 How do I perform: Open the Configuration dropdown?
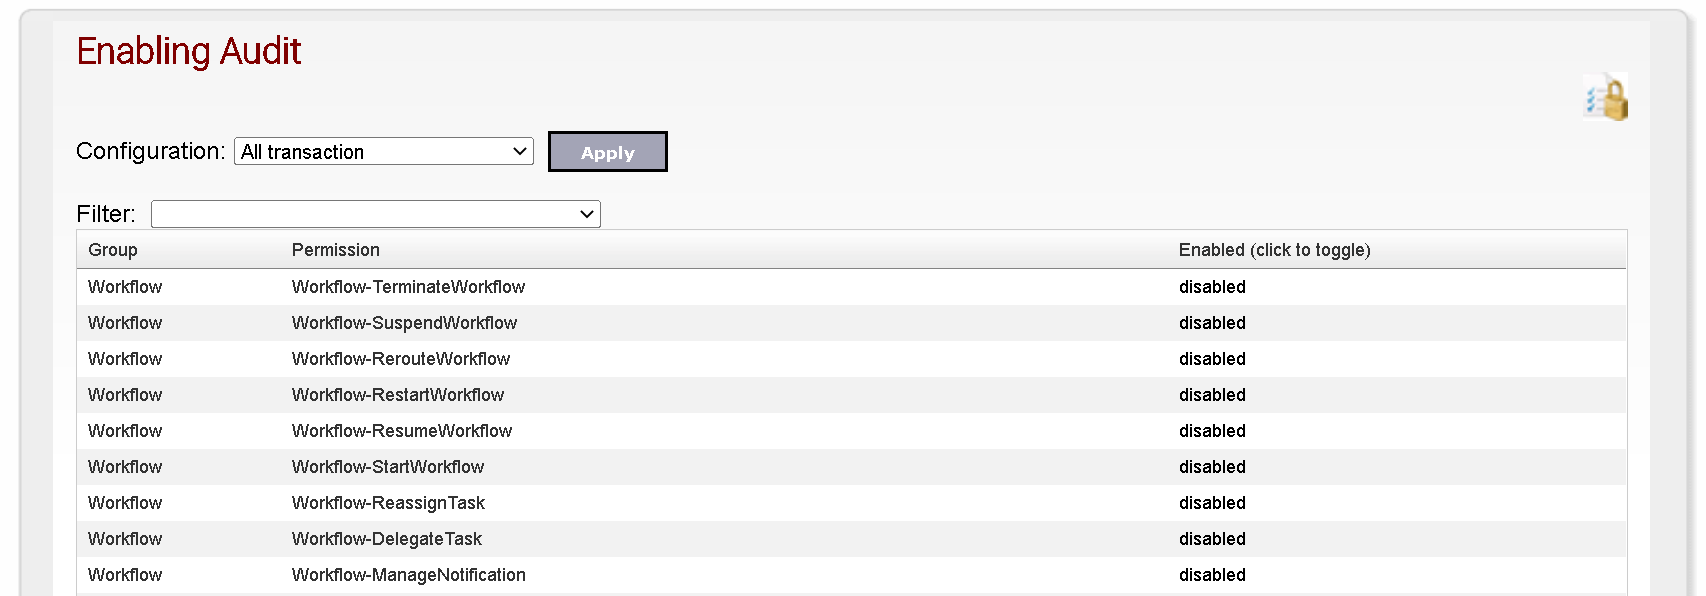384,152
